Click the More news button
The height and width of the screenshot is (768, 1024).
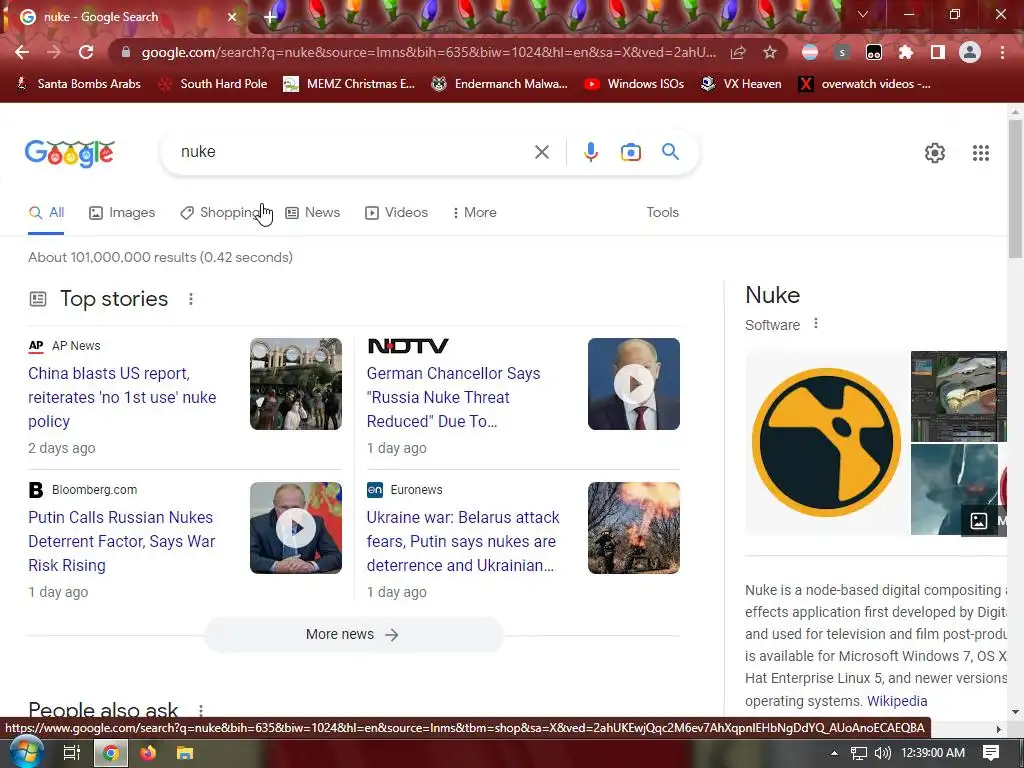(353, 634)
